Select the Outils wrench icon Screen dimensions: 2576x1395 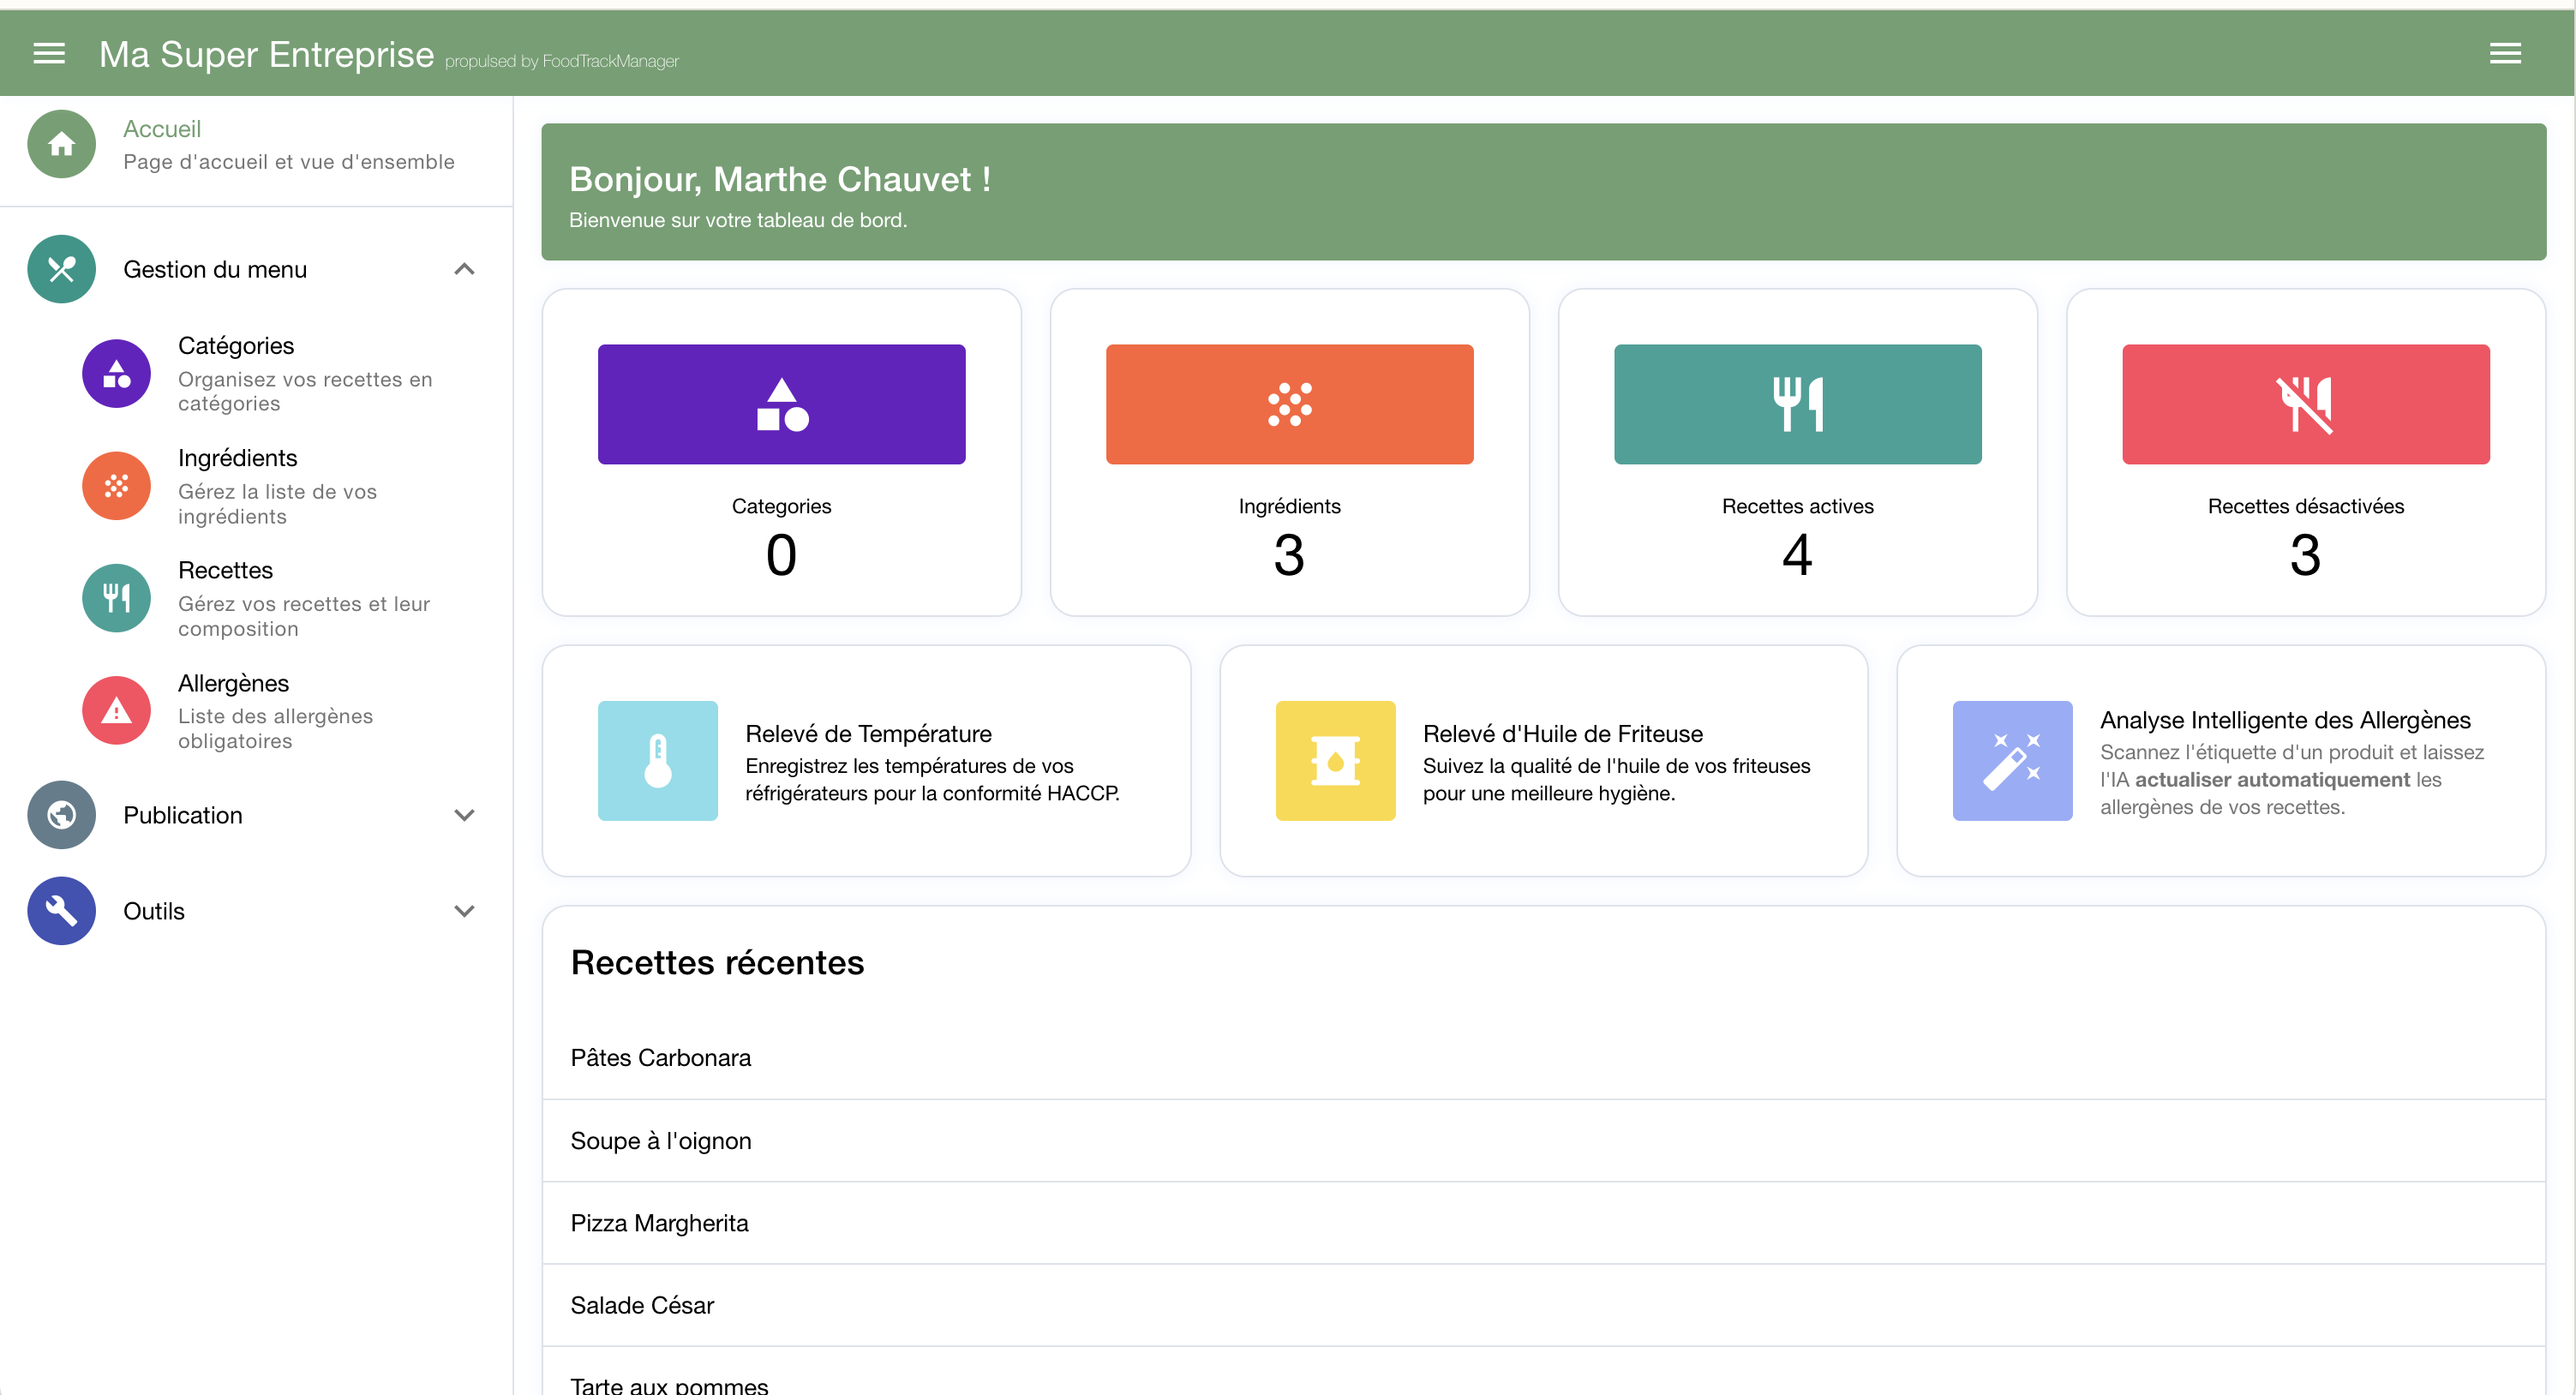tap(60, 910)
